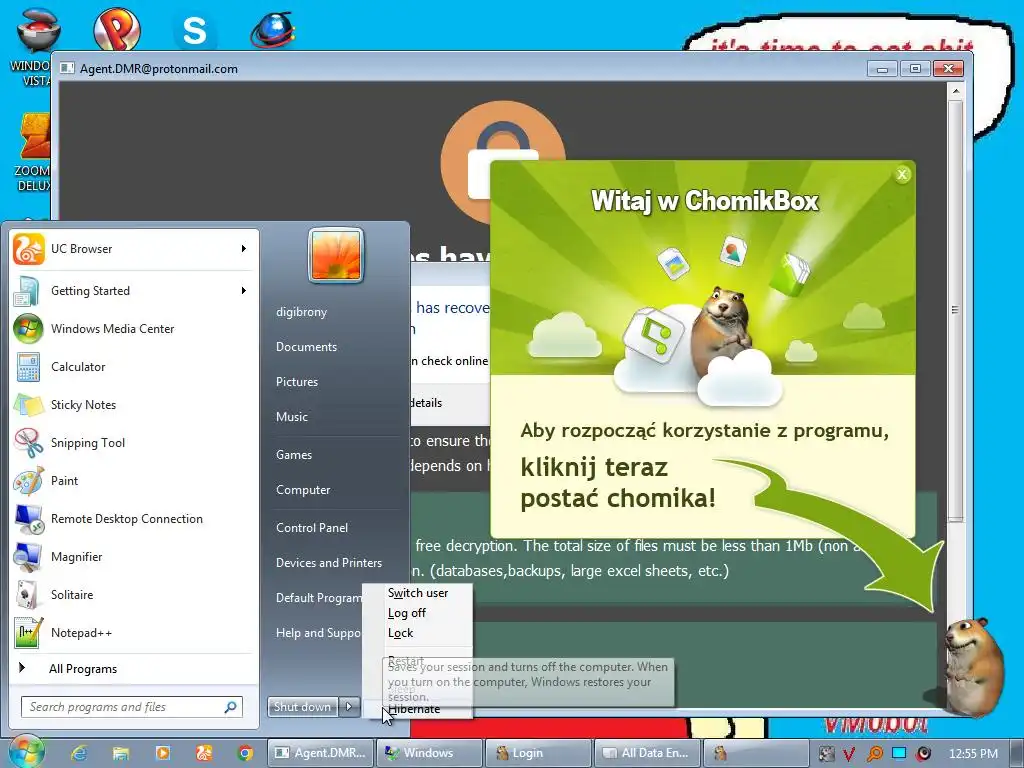Select Lock from the power menu
The height and width of the screenshot is (768, 1024).
pos(418,633)
